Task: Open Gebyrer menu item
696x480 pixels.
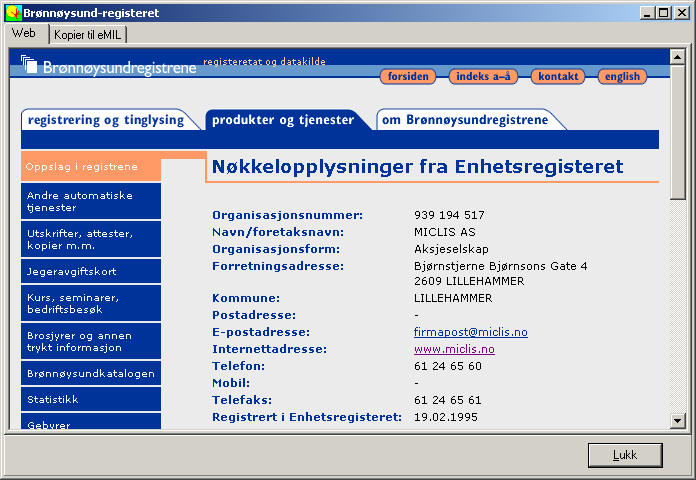Action: pos(91,421)
